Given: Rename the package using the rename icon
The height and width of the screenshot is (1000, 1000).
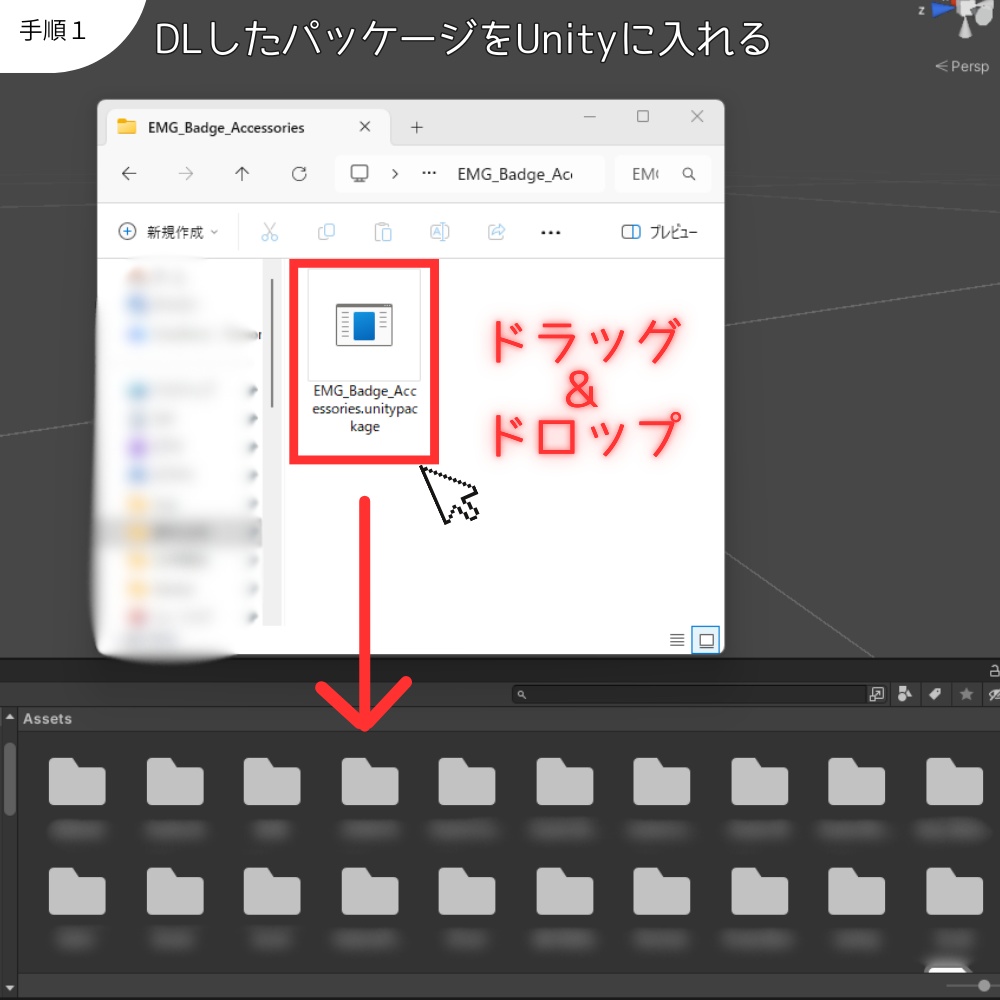Looking at the screenshot, I should (x=440, y=231).
